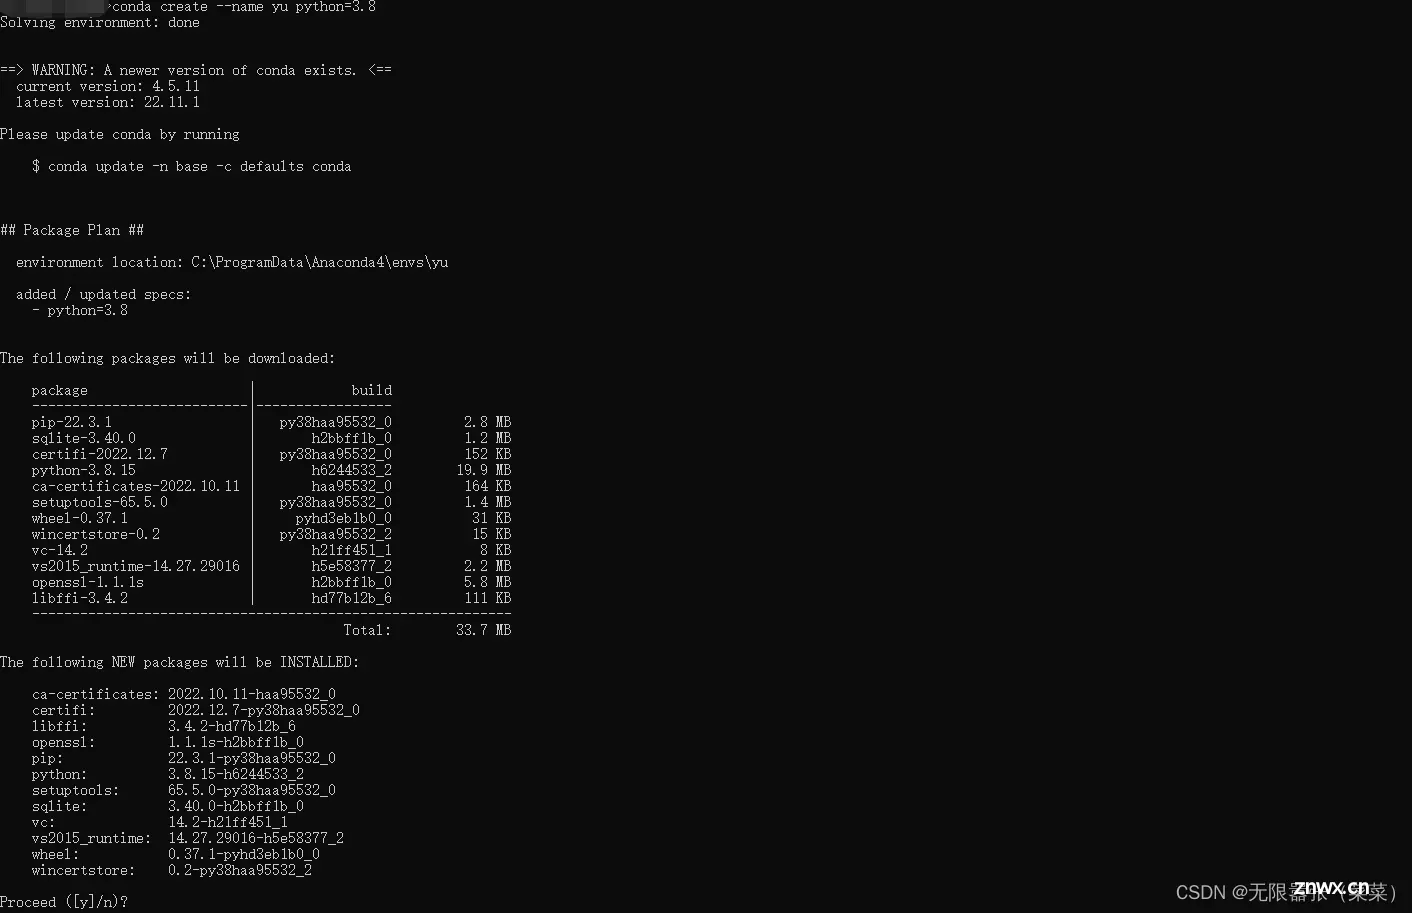Image resolution: width=1412 pixels, height=913 pixels.
Task: Select 'python:' in install list
Action: point(60,774)
